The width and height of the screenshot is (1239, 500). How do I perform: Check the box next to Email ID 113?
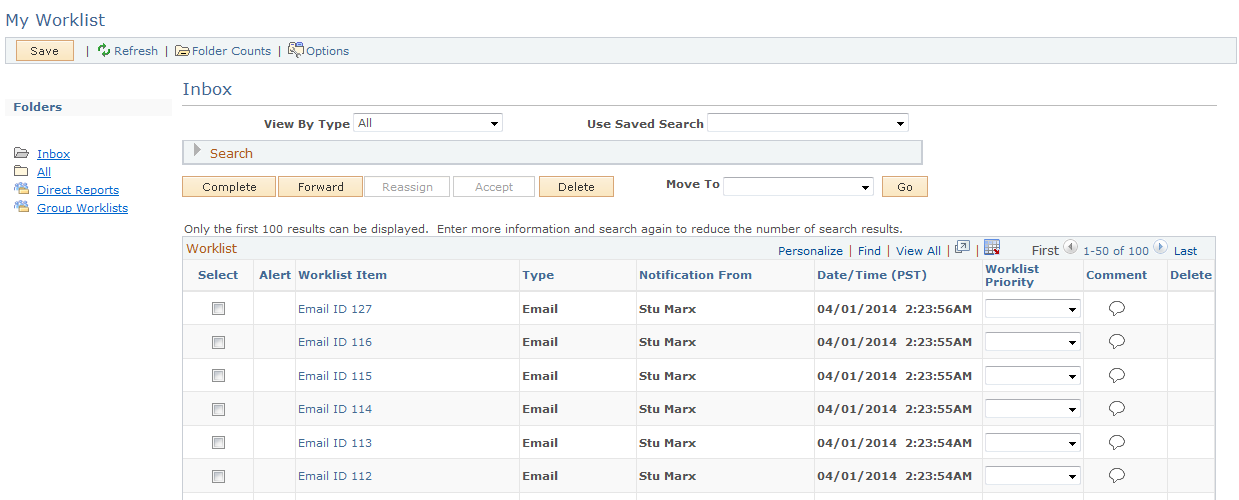pyautogui.click(x=218, y=443)
